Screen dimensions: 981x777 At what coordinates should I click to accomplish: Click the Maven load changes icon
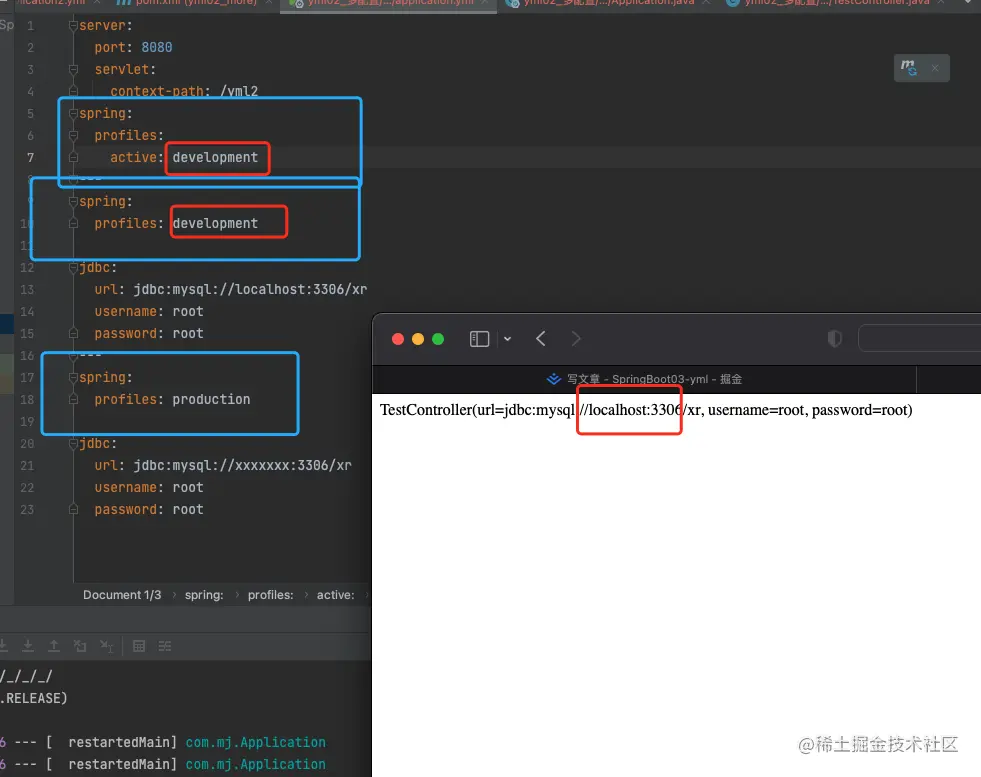(908, 68)
